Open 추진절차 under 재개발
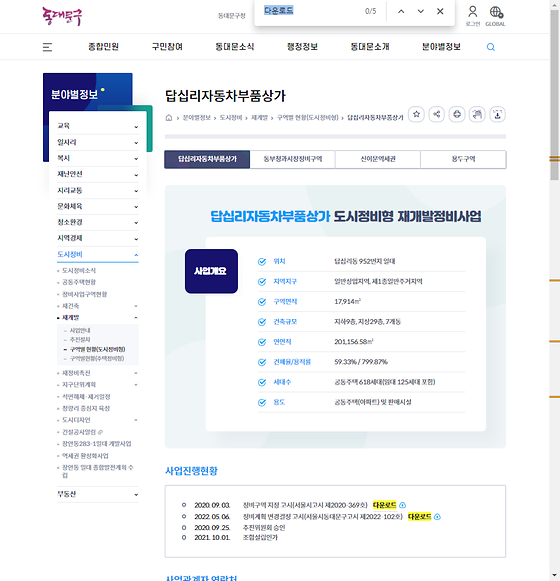The image size is (560, 581). pos(80,339)
